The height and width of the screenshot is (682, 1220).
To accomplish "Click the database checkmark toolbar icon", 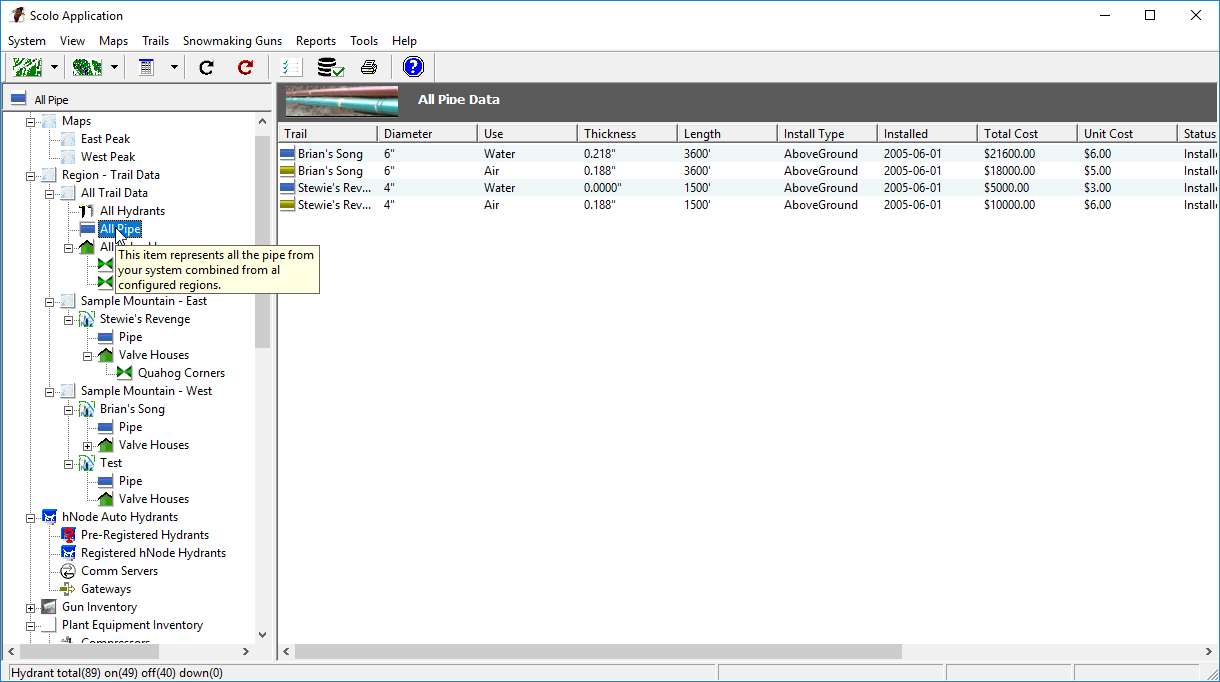I will [330, 68].
